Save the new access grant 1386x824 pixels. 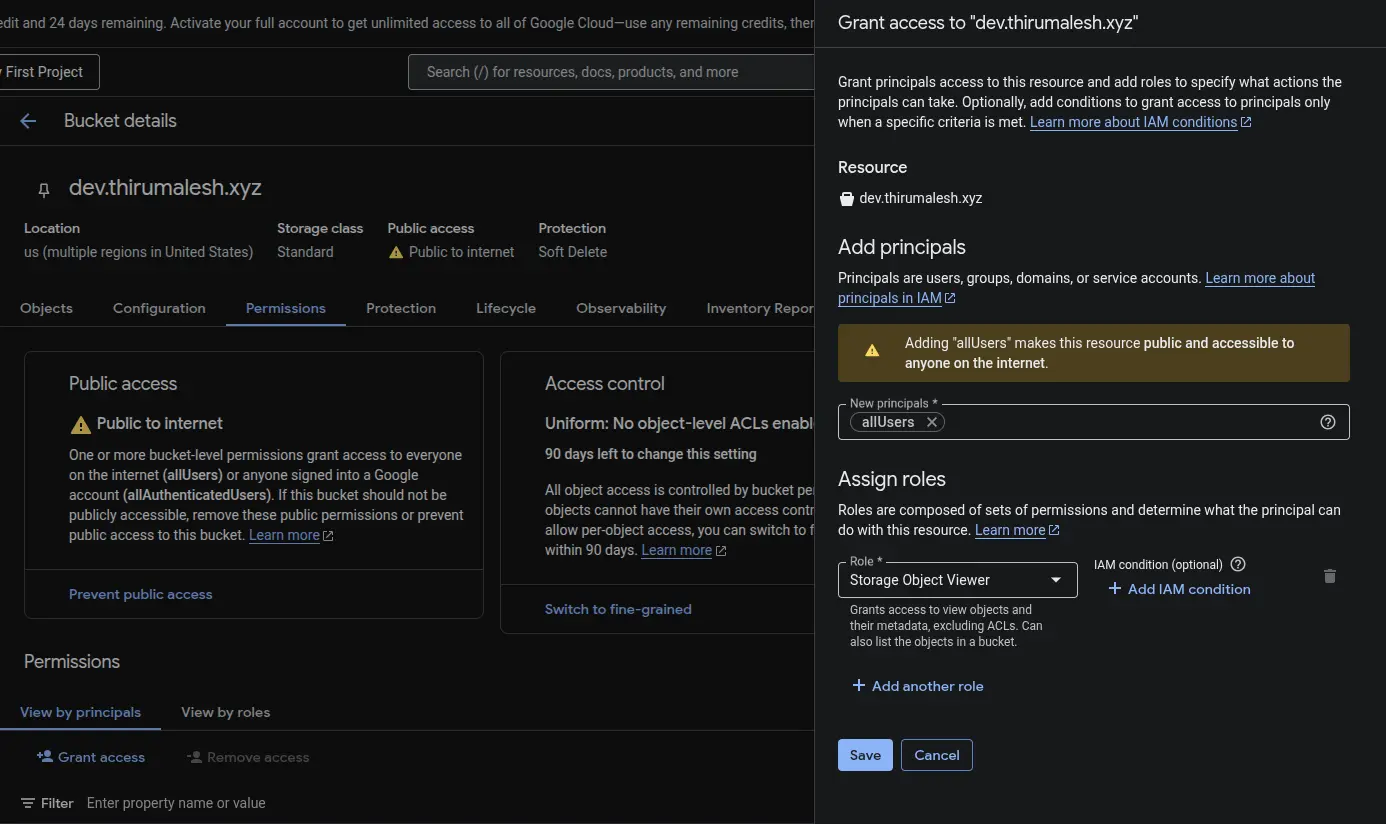pos(864,755)
